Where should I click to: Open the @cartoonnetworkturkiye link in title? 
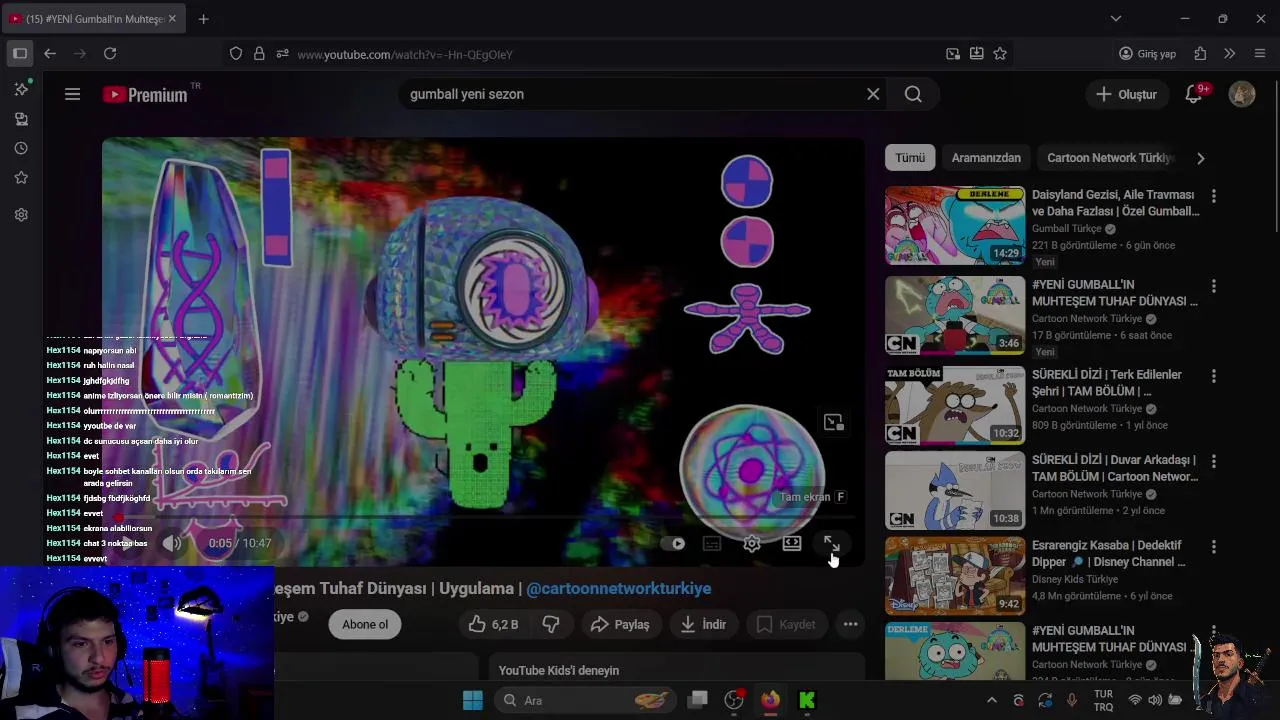[x=619, y=588]
